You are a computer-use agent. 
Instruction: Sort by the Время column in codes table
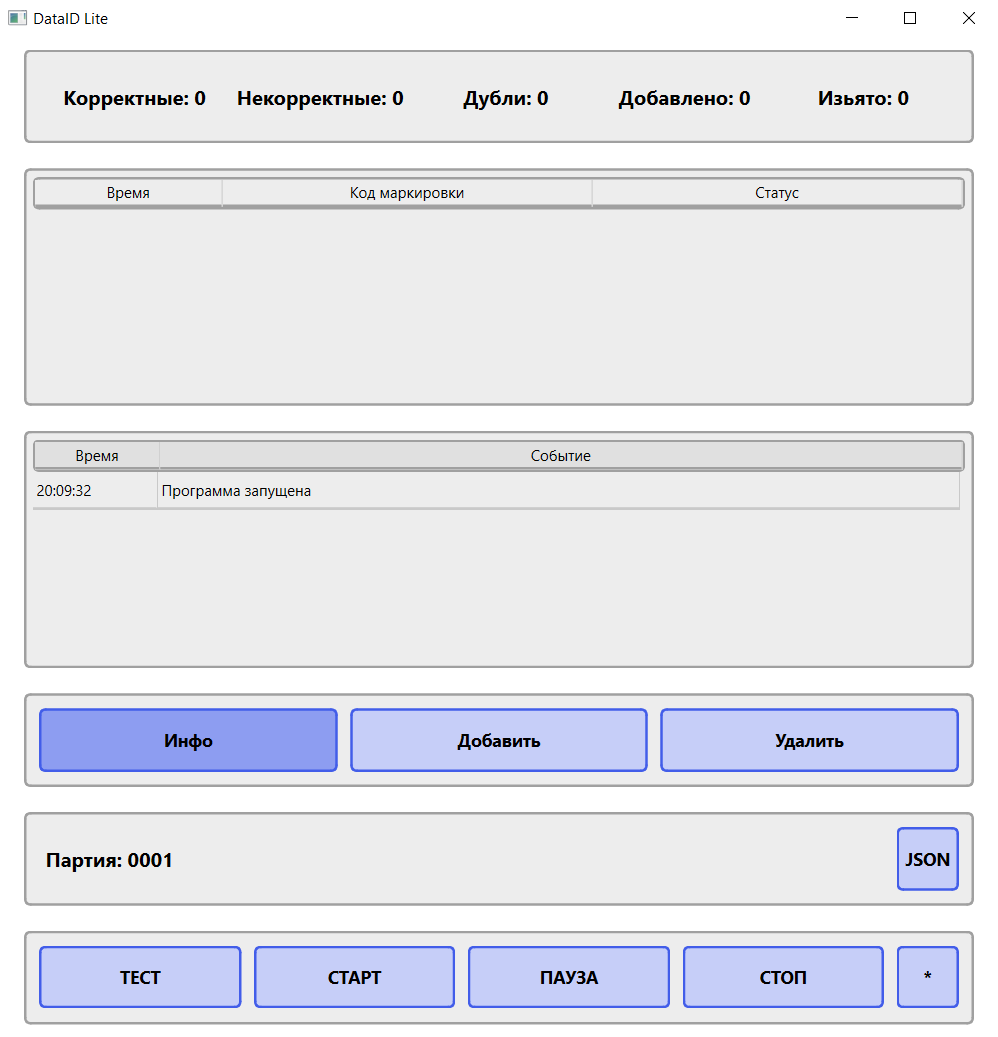[127, 192]
